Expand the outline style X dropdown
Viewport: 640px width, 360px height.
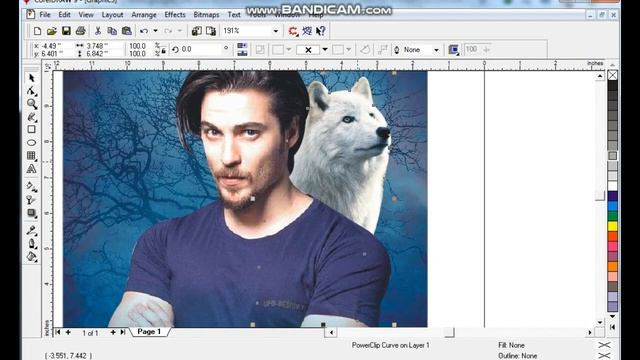[x=325, y=50]
